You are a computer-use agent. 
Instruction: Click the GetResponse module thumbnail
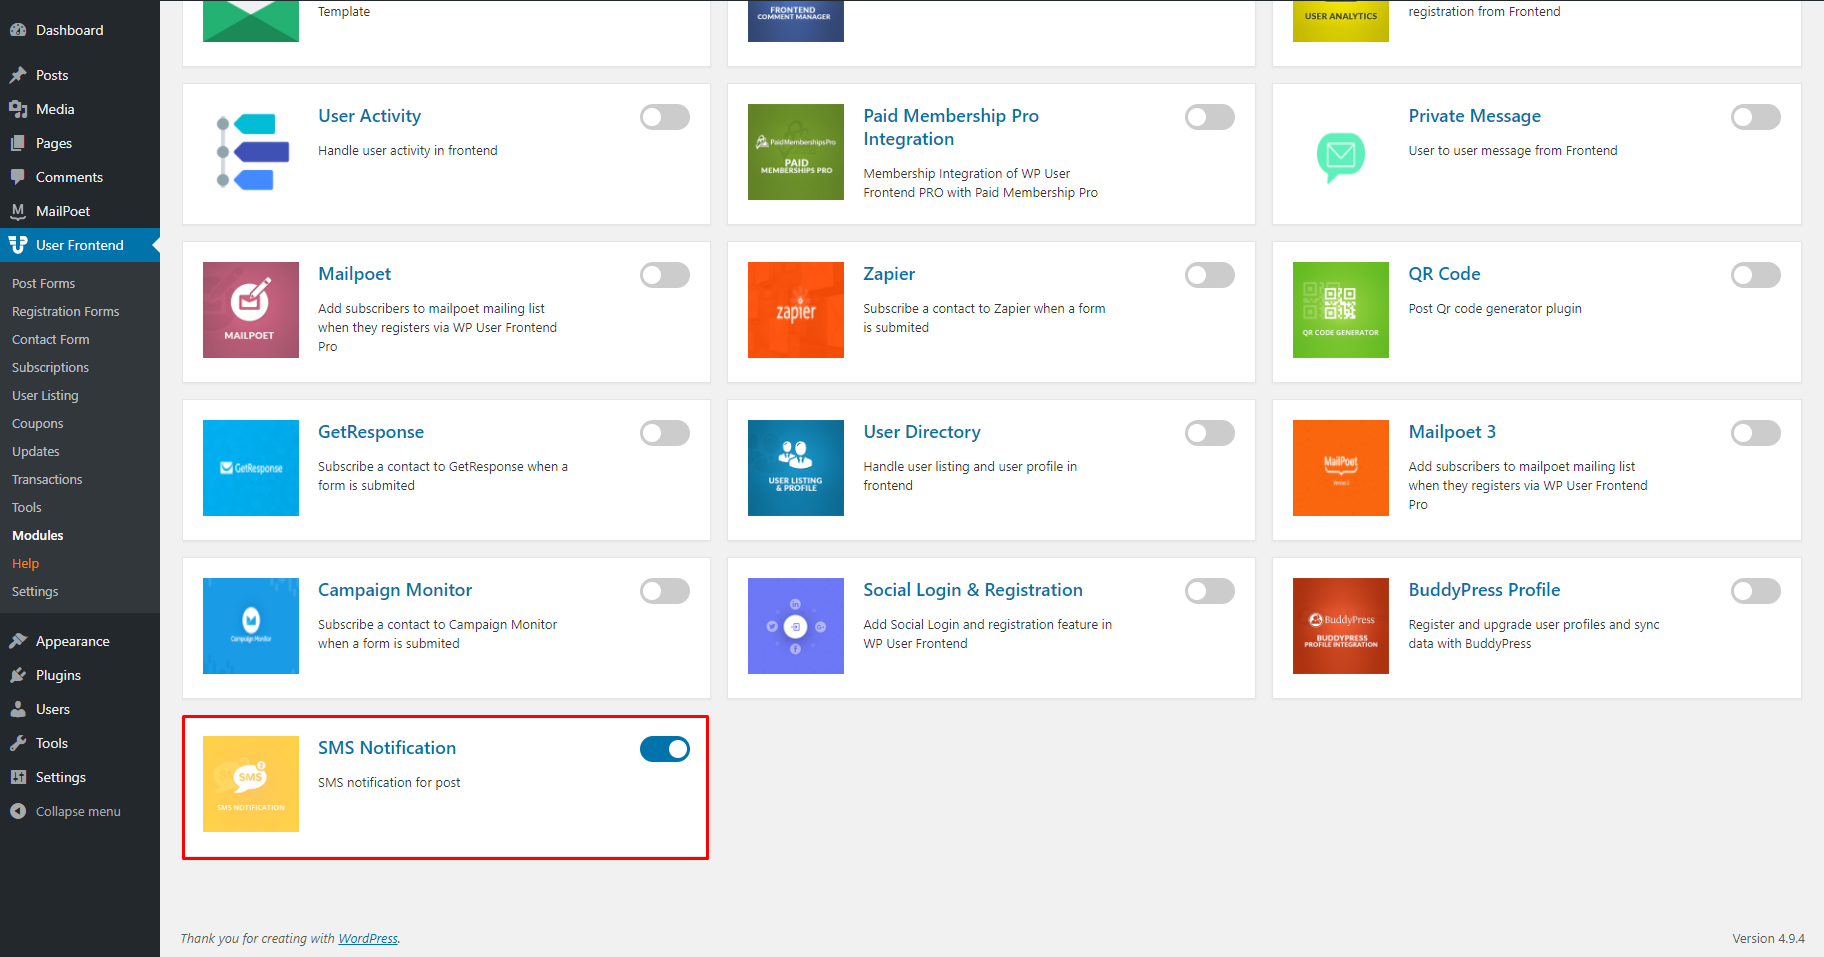(x=251, y=468)
